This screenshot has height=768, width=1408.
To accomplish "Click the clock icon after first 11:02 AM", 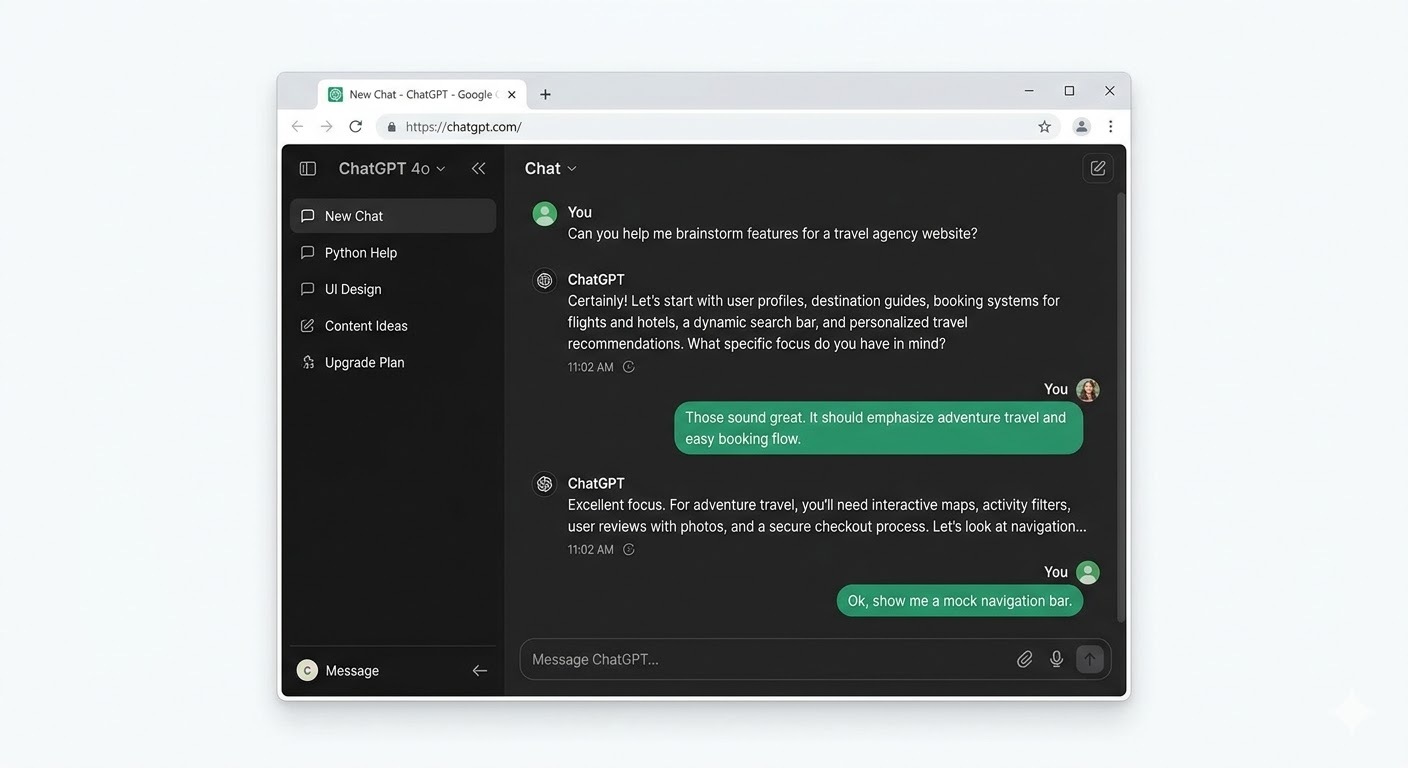I will click(629, 367).
